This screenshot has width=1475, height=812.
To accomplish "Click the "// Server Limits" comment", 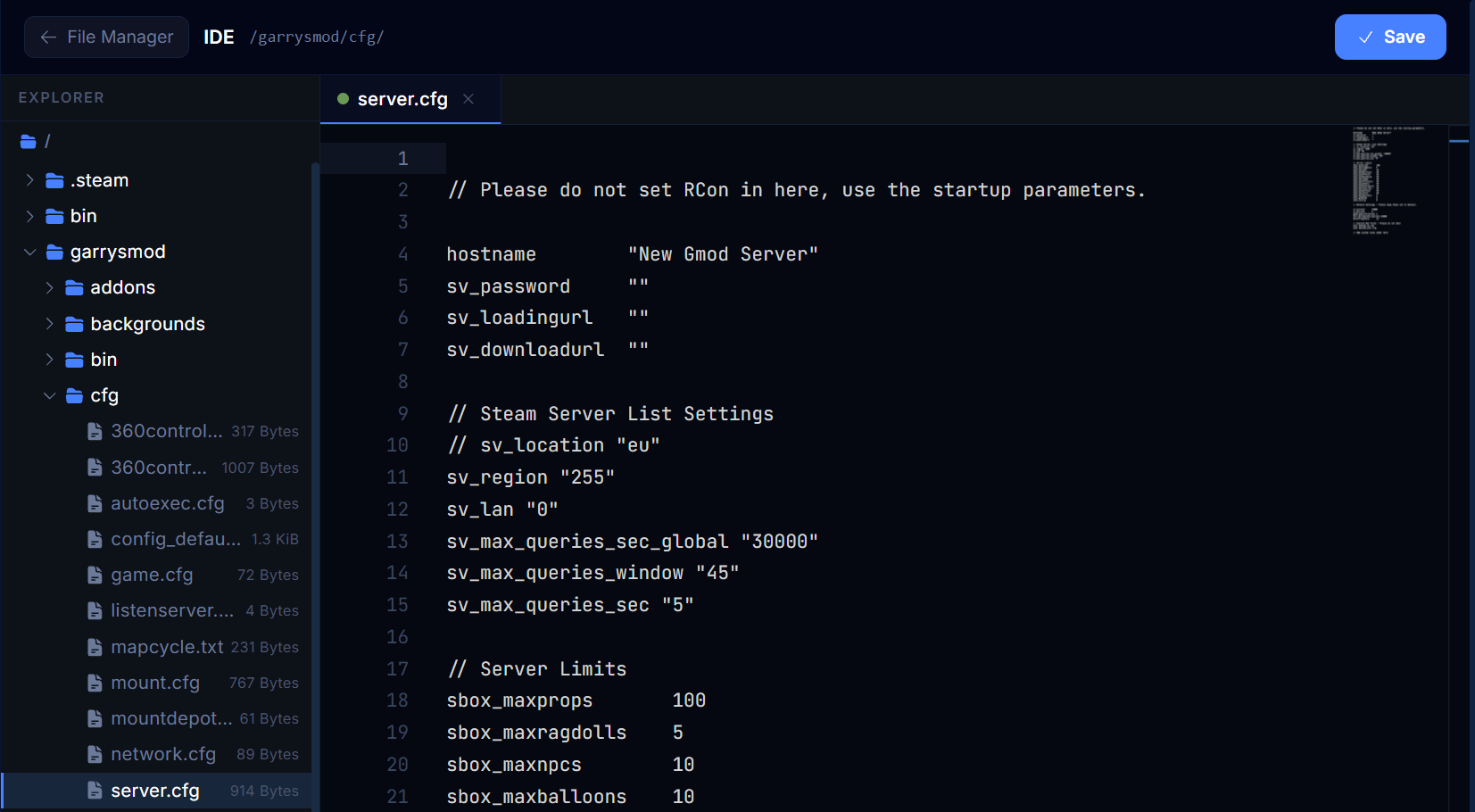I will point(537,668).
